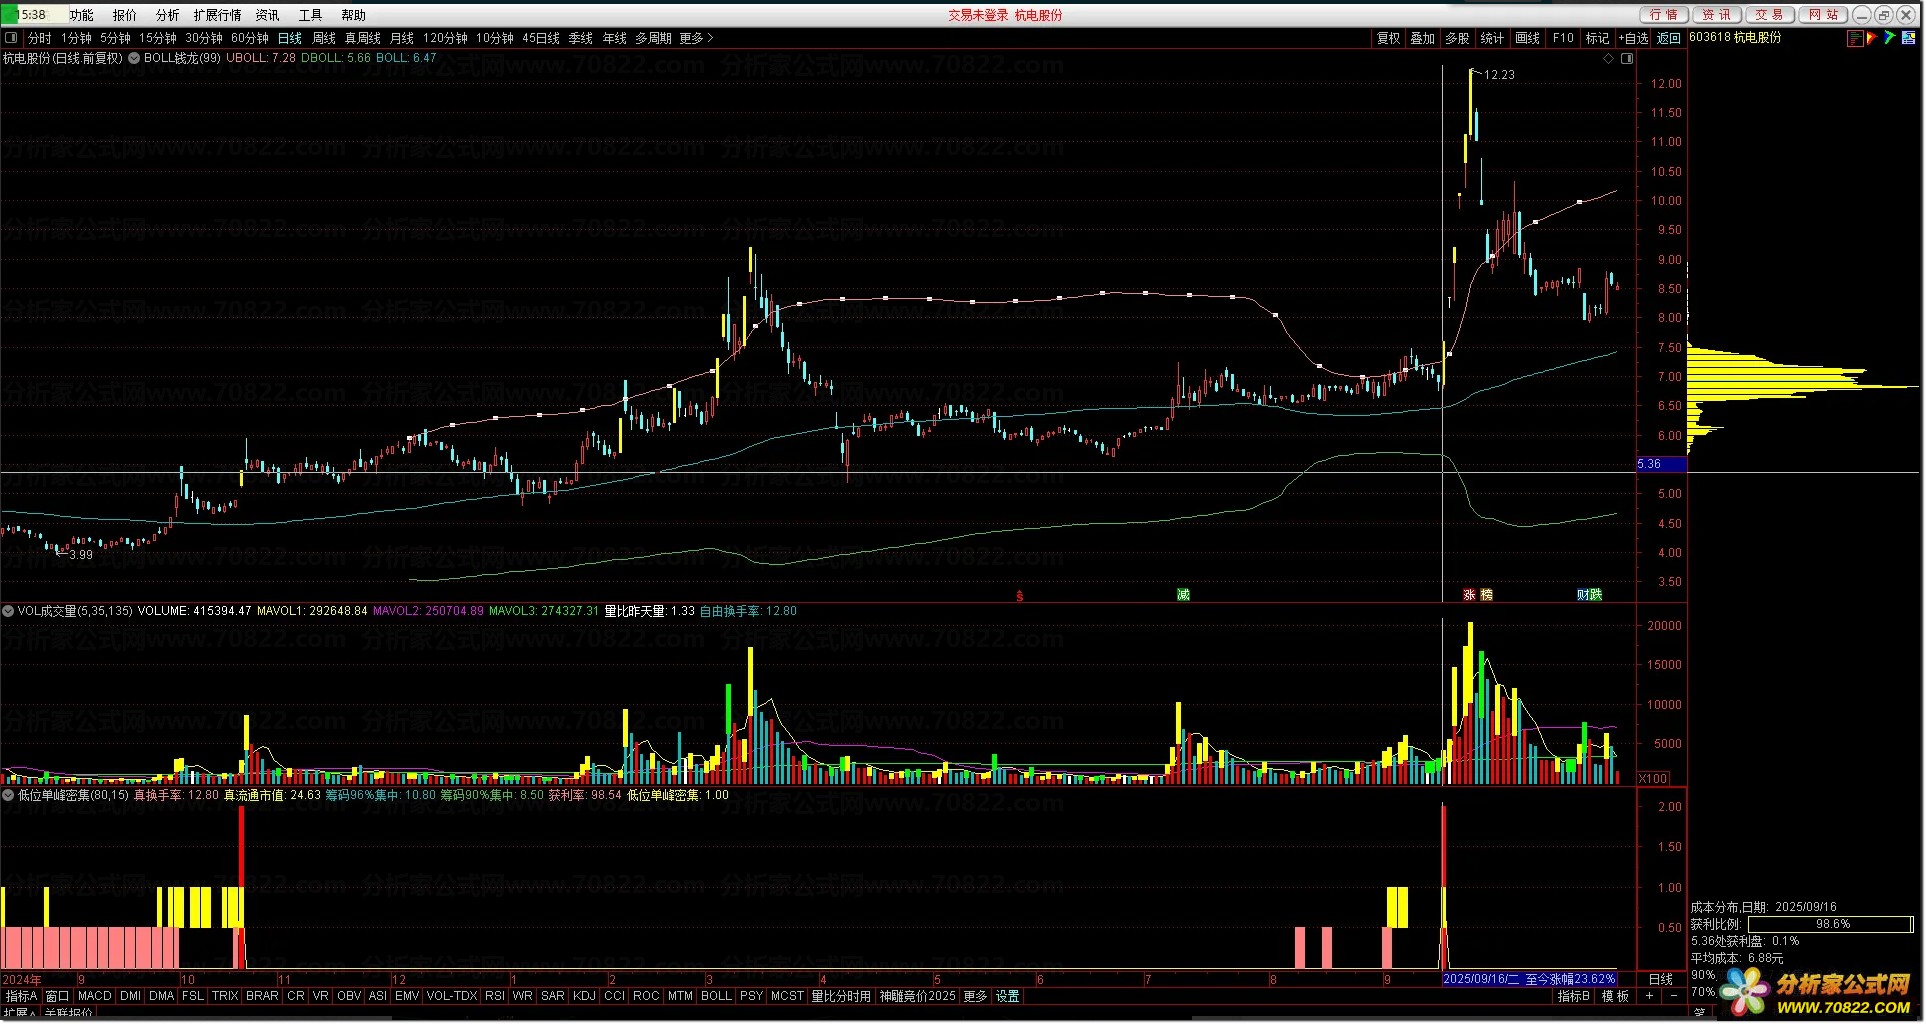
Task: Expand 更多 timeframe options chevron
Action: pyautogui.click(x=710, y=38)
